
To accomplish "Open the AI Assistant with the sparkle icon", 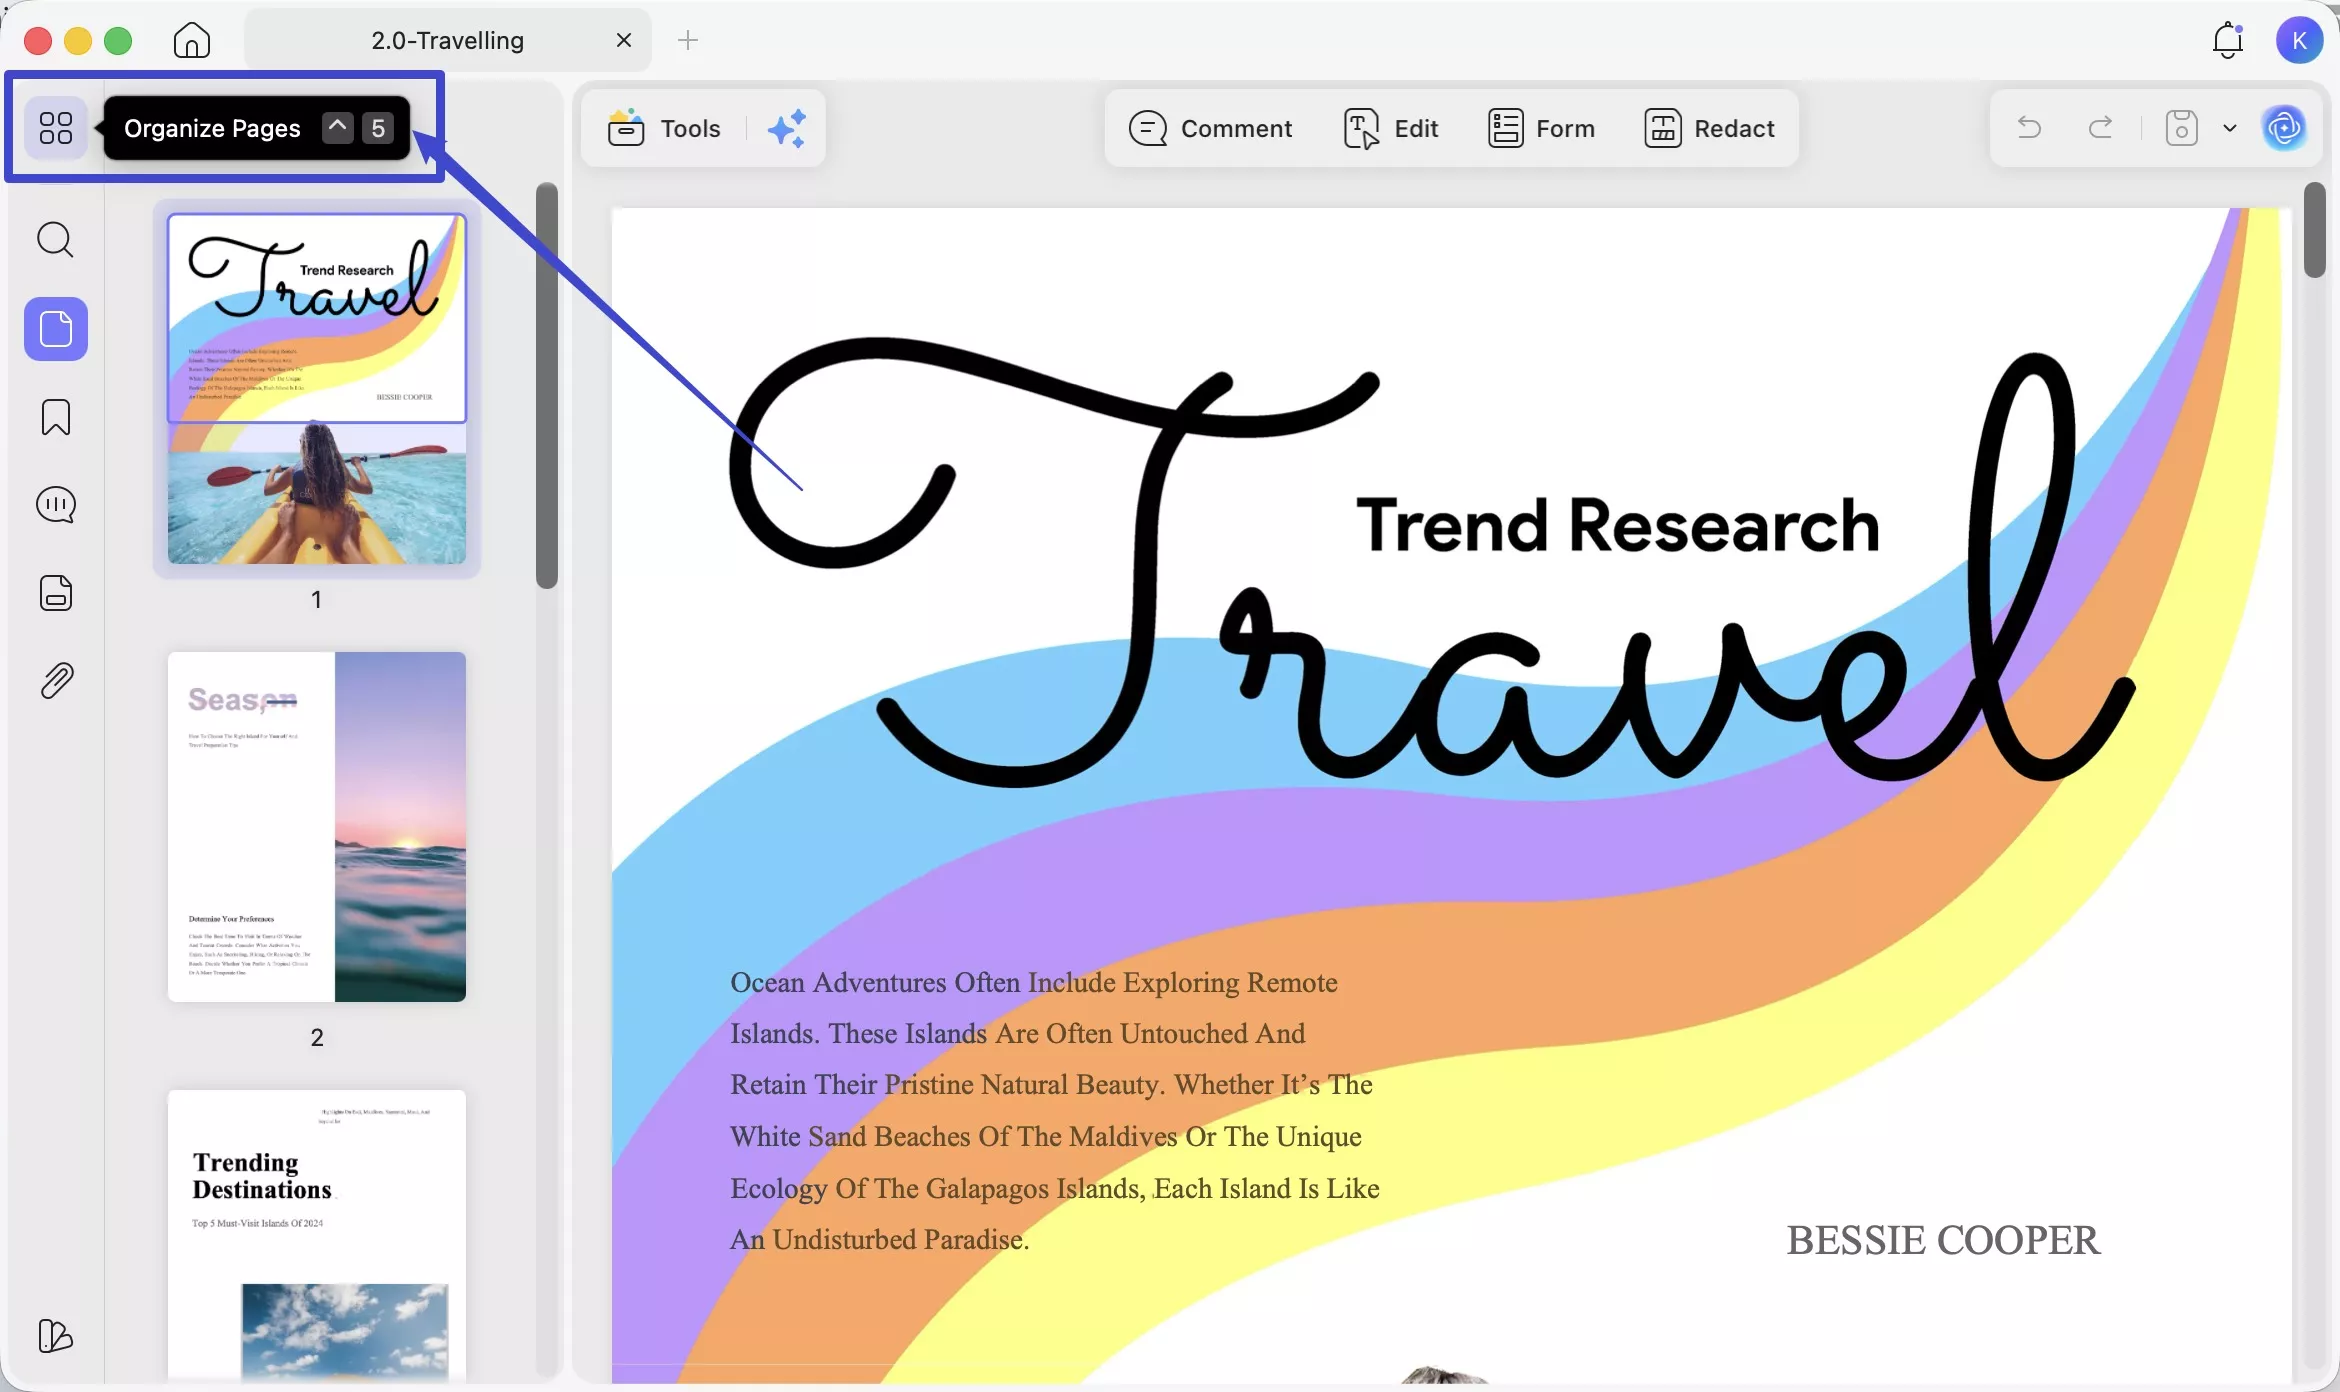I will tap(787, 128).
